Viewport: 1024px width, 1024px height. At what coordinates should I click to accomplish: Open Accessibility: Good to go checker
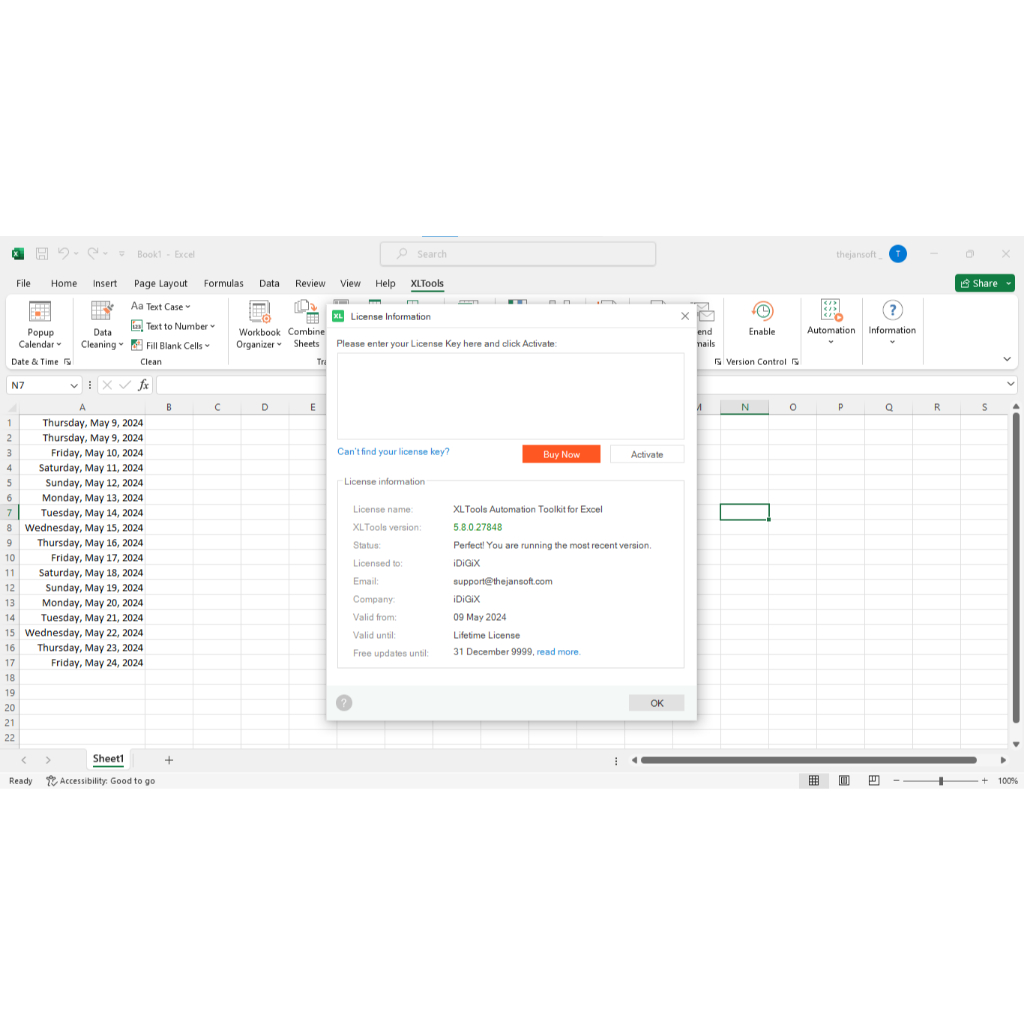[x=101, y=780]
